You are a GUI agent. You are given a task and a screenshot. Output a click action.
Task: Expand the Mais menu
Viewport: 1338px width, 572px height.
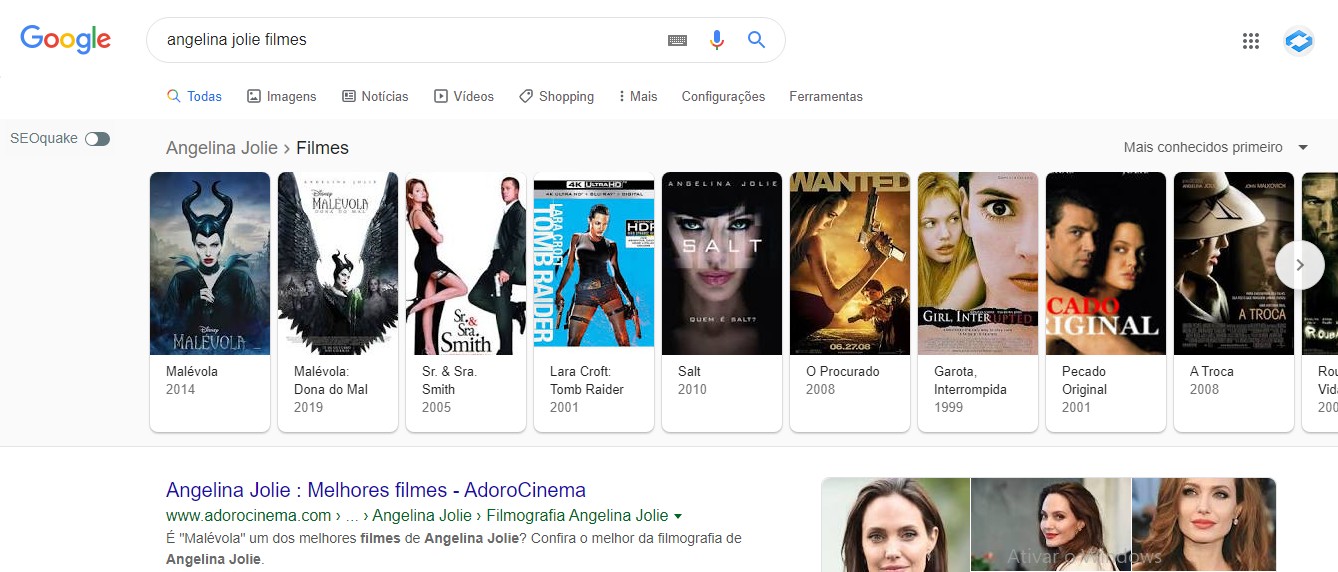click(638, 97)
